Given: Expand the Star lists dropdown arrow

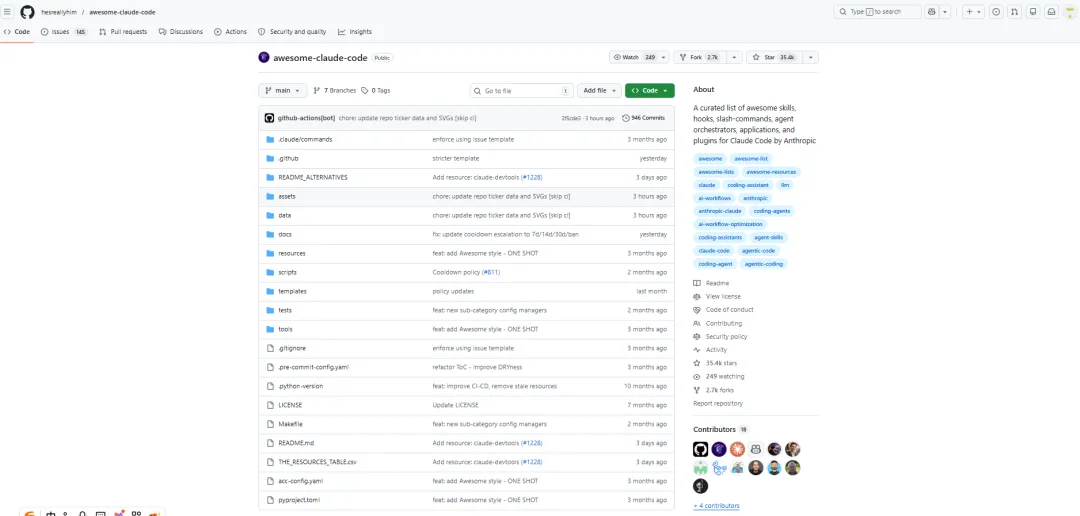Looking at the screenshot, I should (x=811, y=57).
